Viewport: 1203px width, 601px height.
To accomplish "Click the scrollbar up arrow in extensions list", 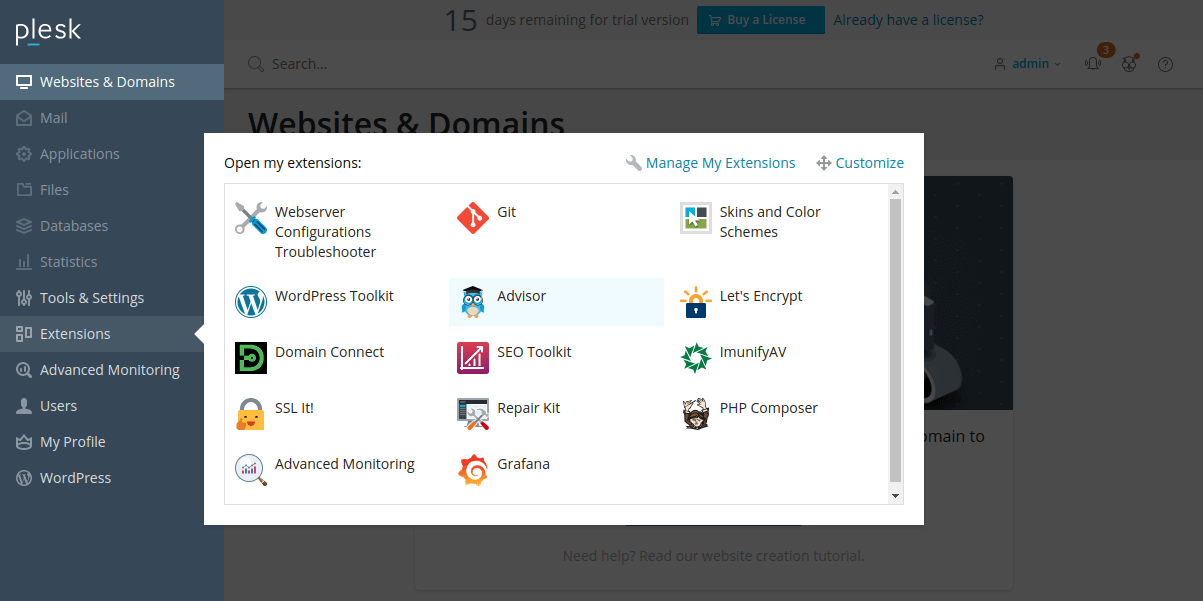I will pos(895,191).
